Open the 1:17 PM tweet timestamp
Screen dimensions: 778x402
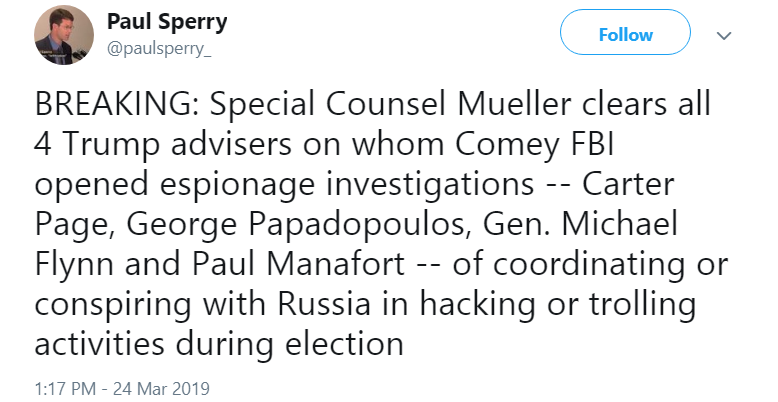click(x=121, y=385)
